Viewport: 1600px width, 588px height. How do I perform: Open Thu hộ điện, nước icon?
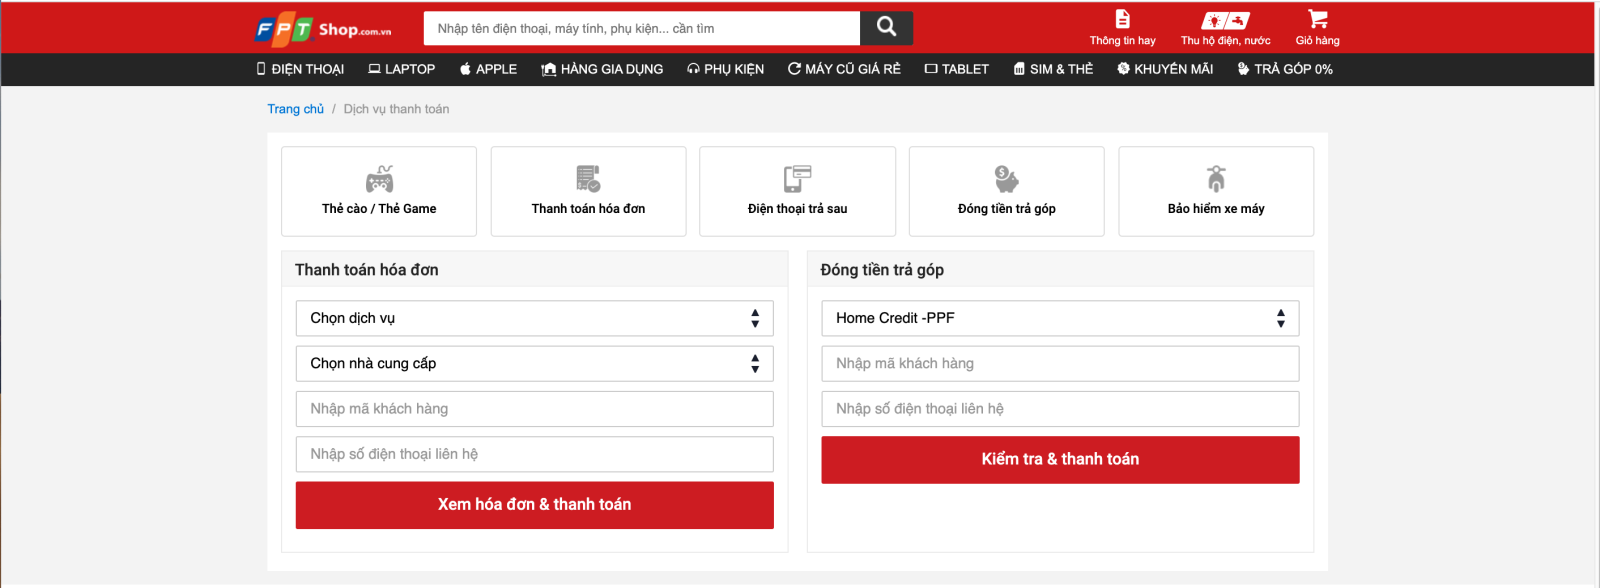[x=1225, y=21]
